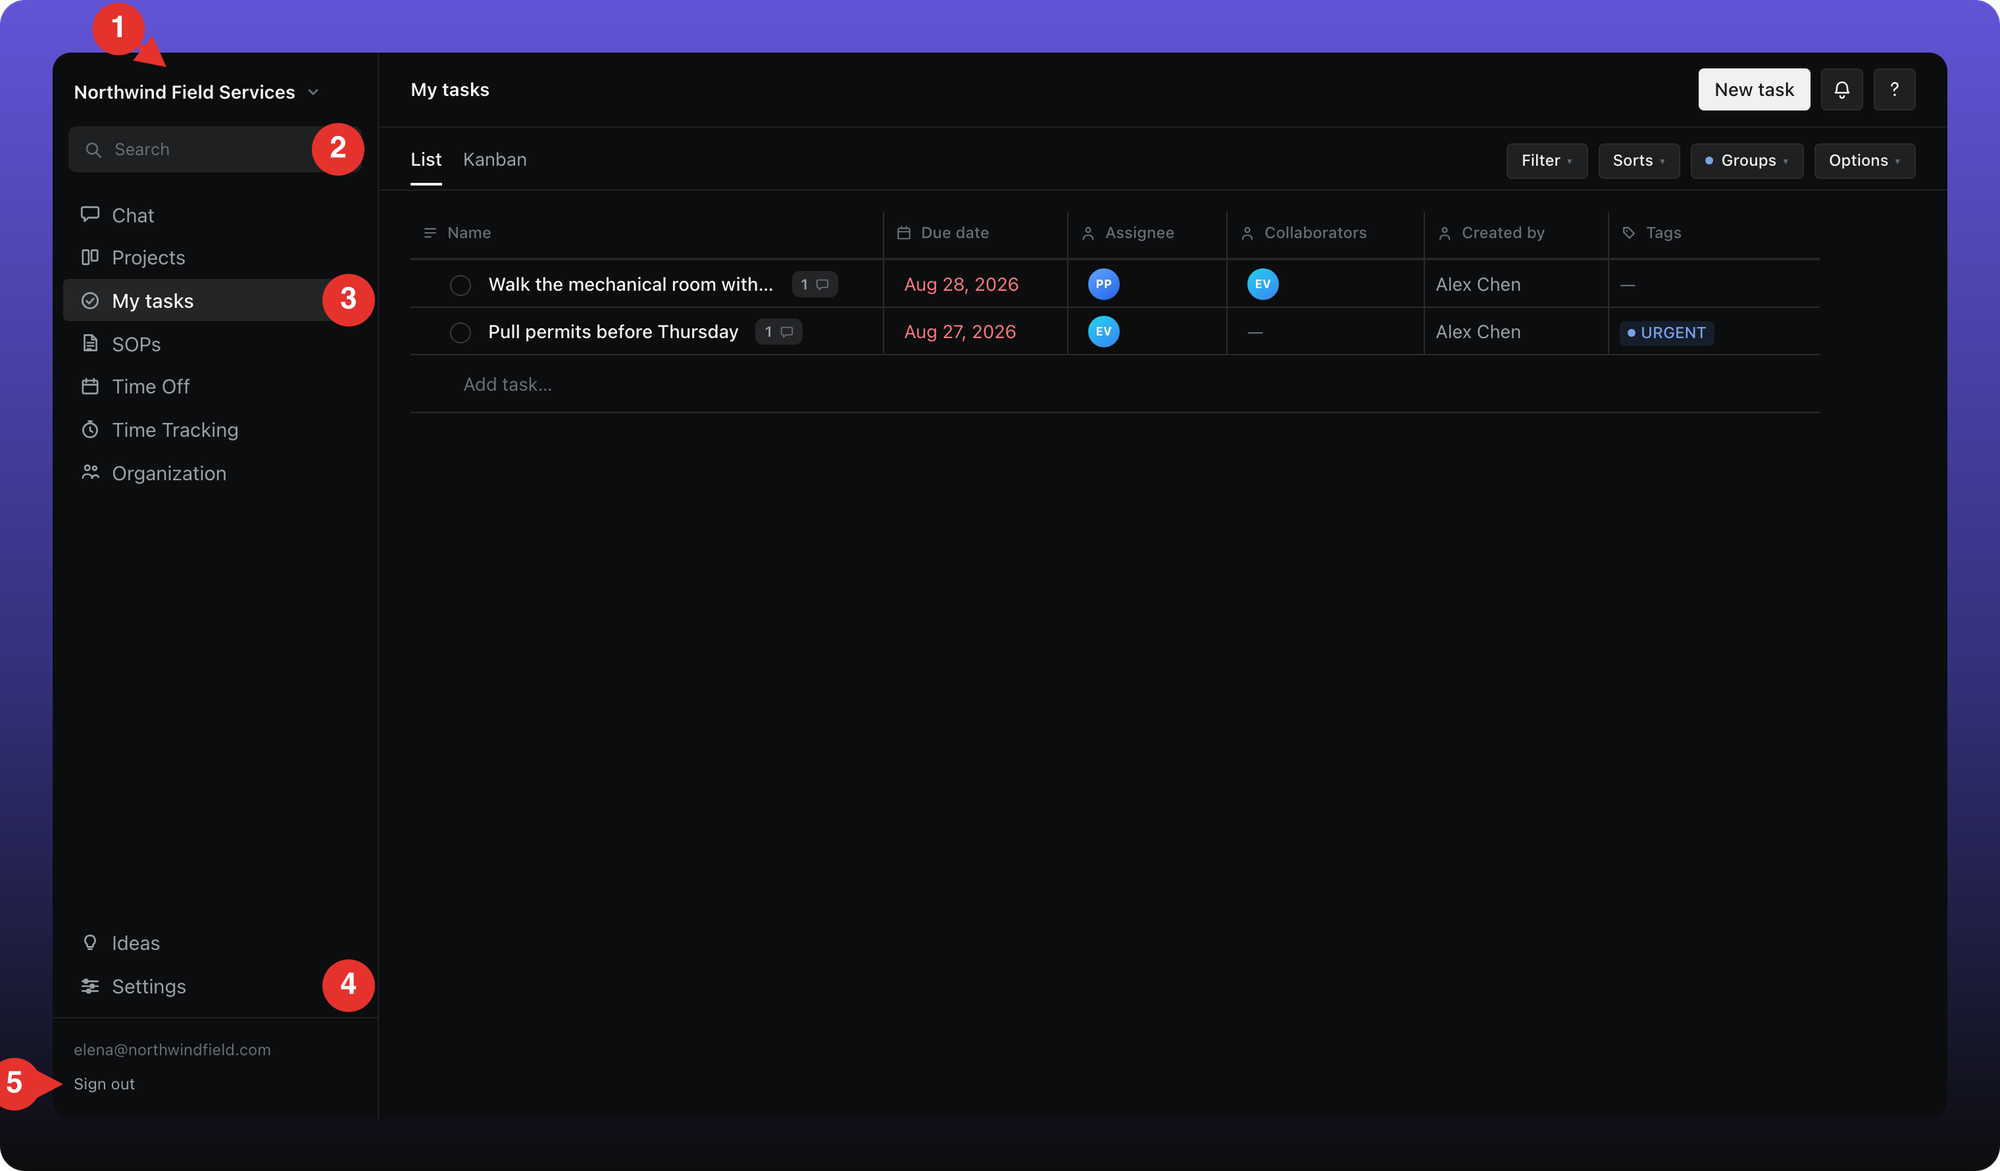Open Chat in the sidebar
Image resolution: width=2000 pixels, height=1171 pixels.
(x=215, y=215)
